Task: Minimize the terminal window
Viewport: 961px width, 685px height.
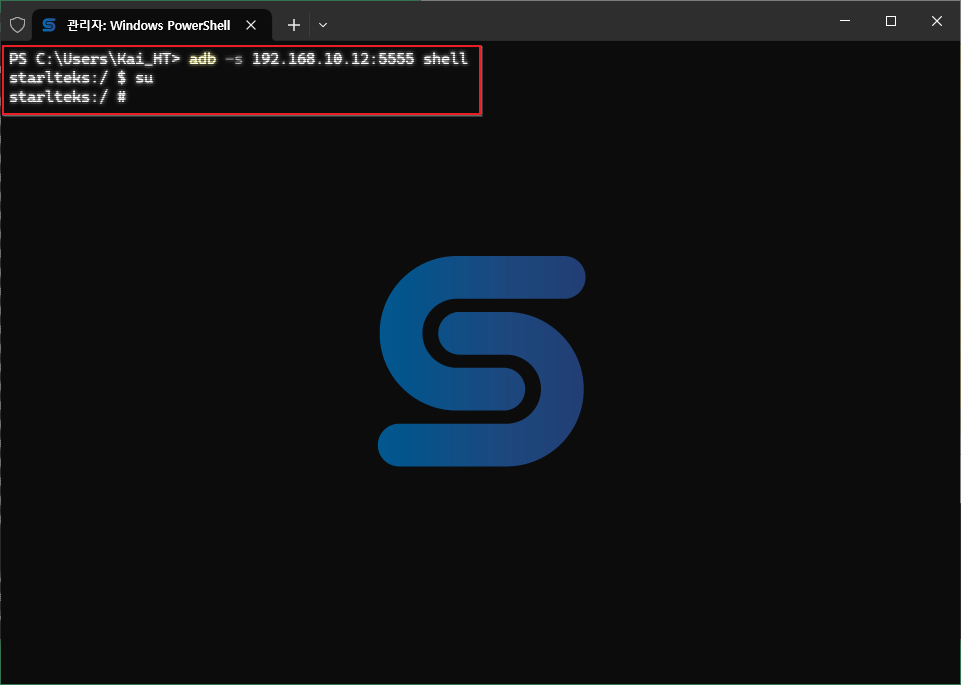Action: coord(845,21)
